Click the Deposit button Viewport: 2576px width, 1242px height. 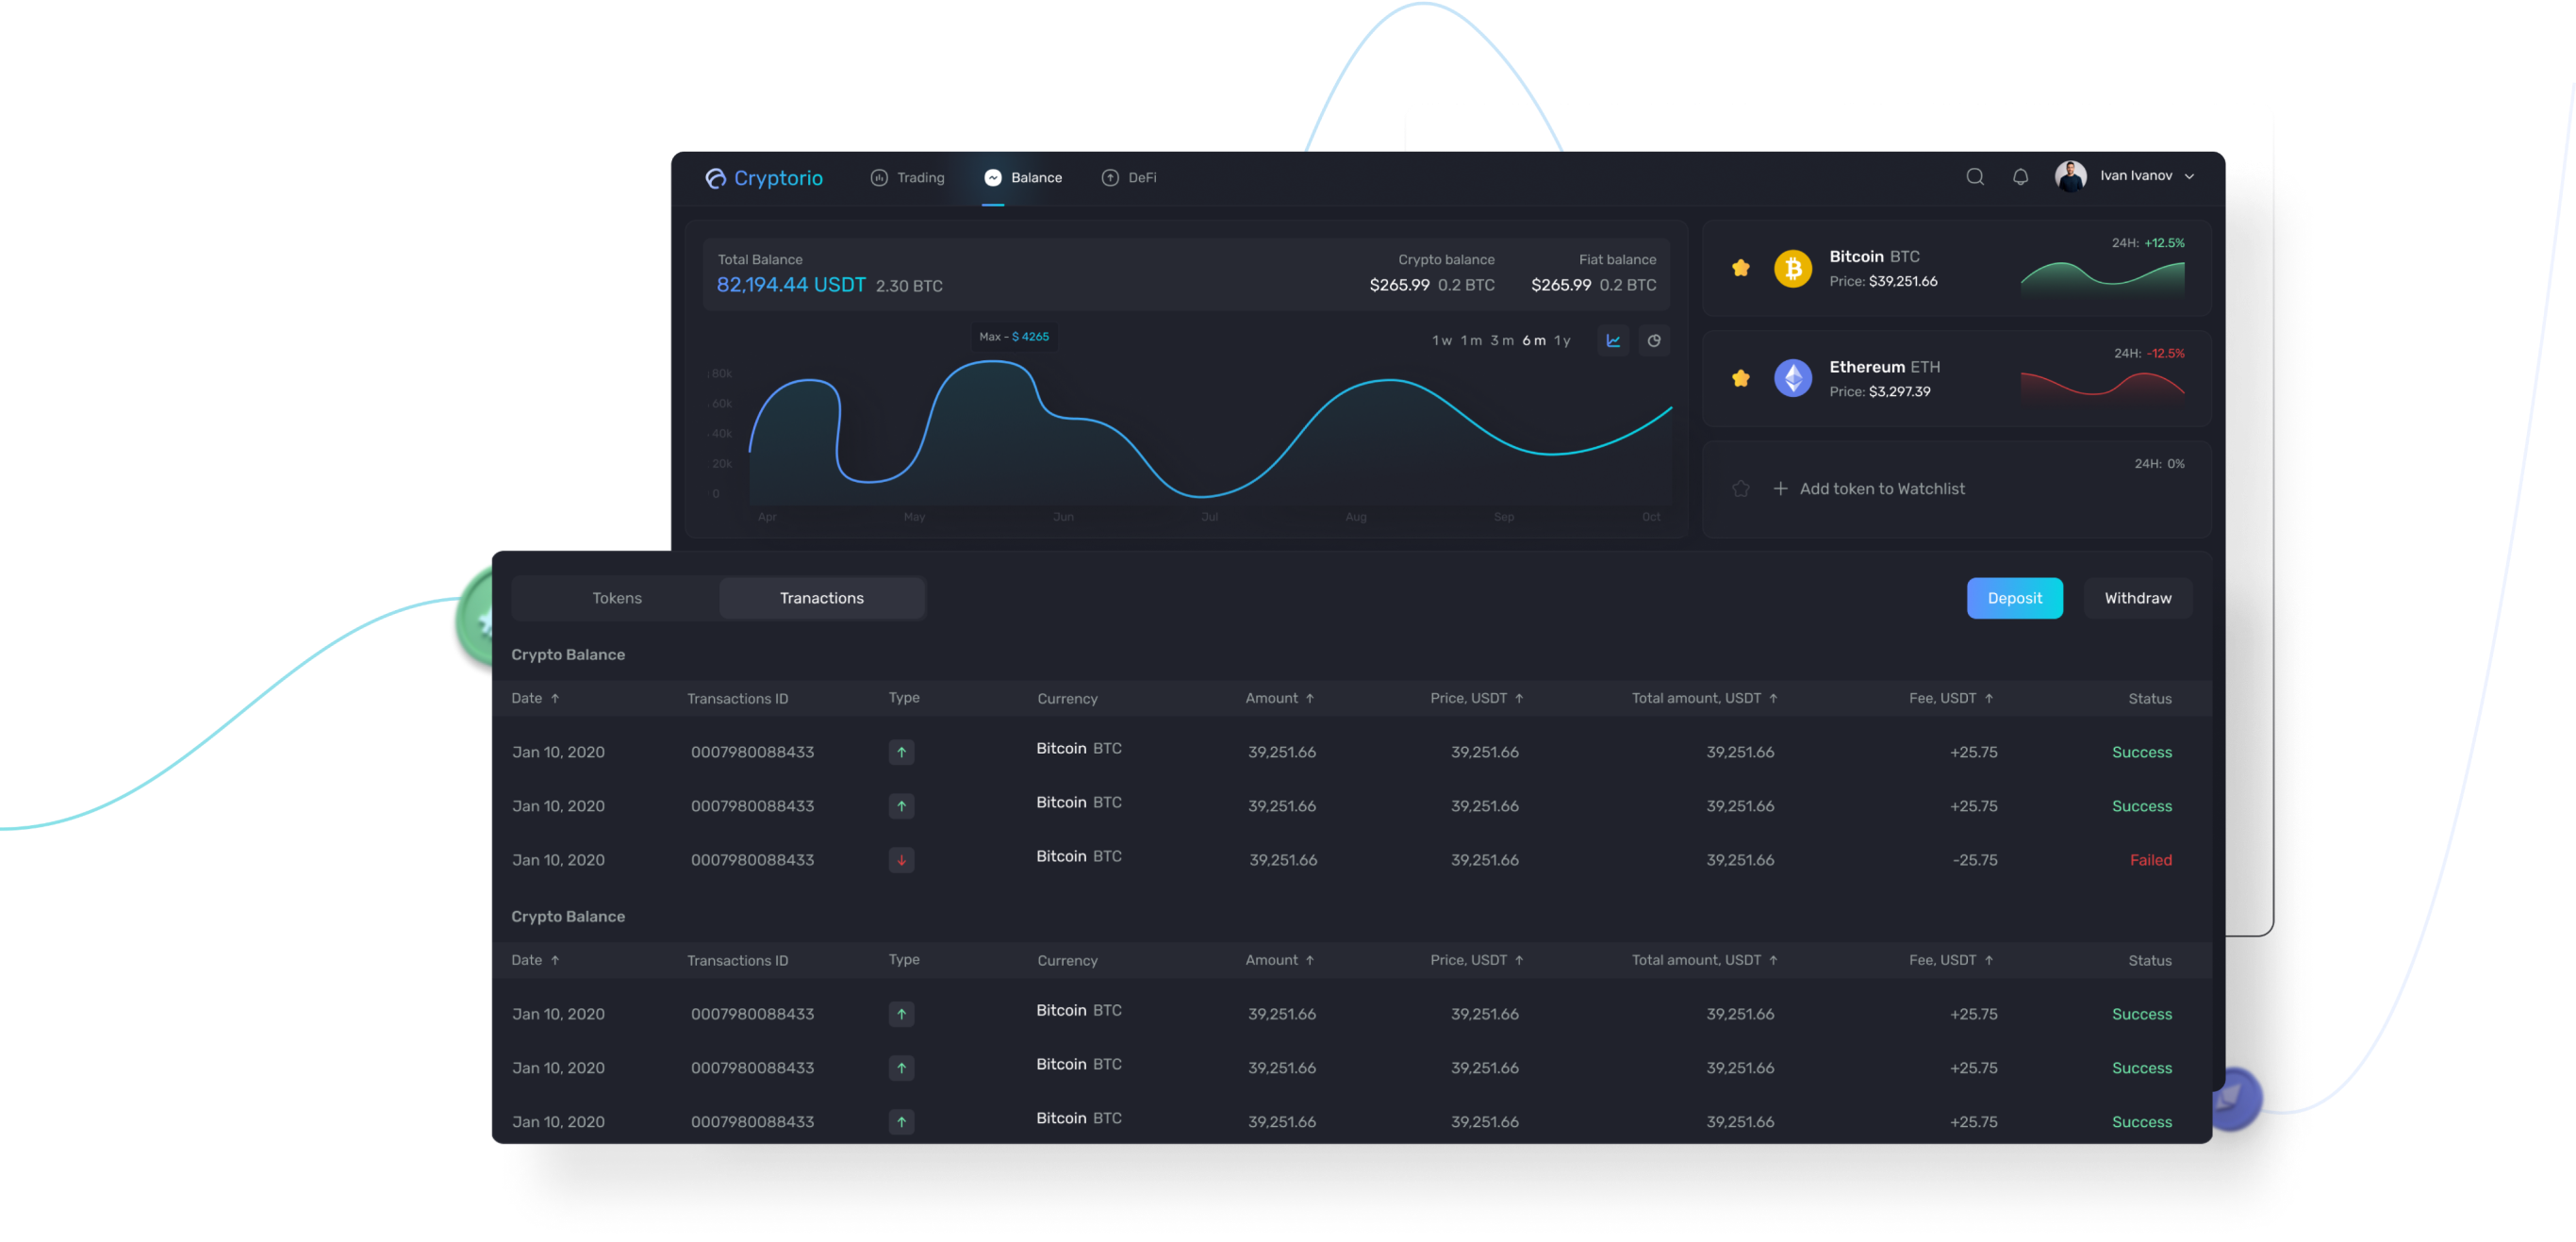(2014, 598)
